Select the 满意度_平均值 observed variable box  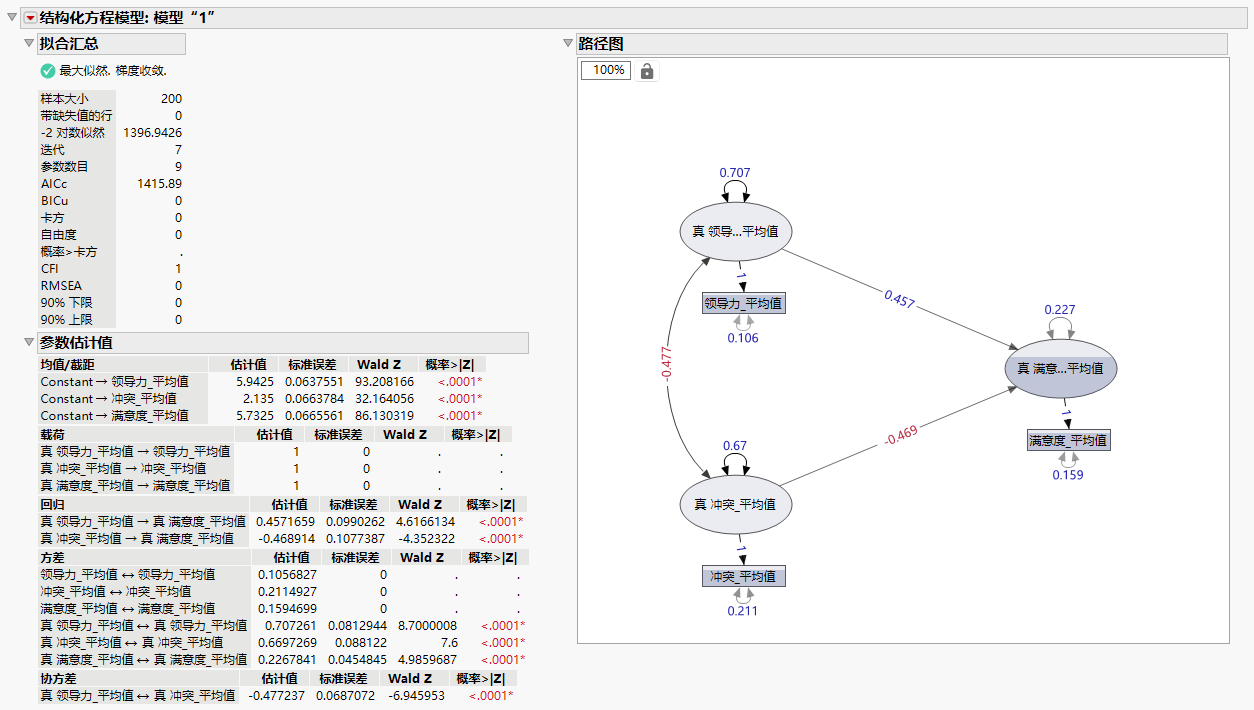pos(1069,440)
